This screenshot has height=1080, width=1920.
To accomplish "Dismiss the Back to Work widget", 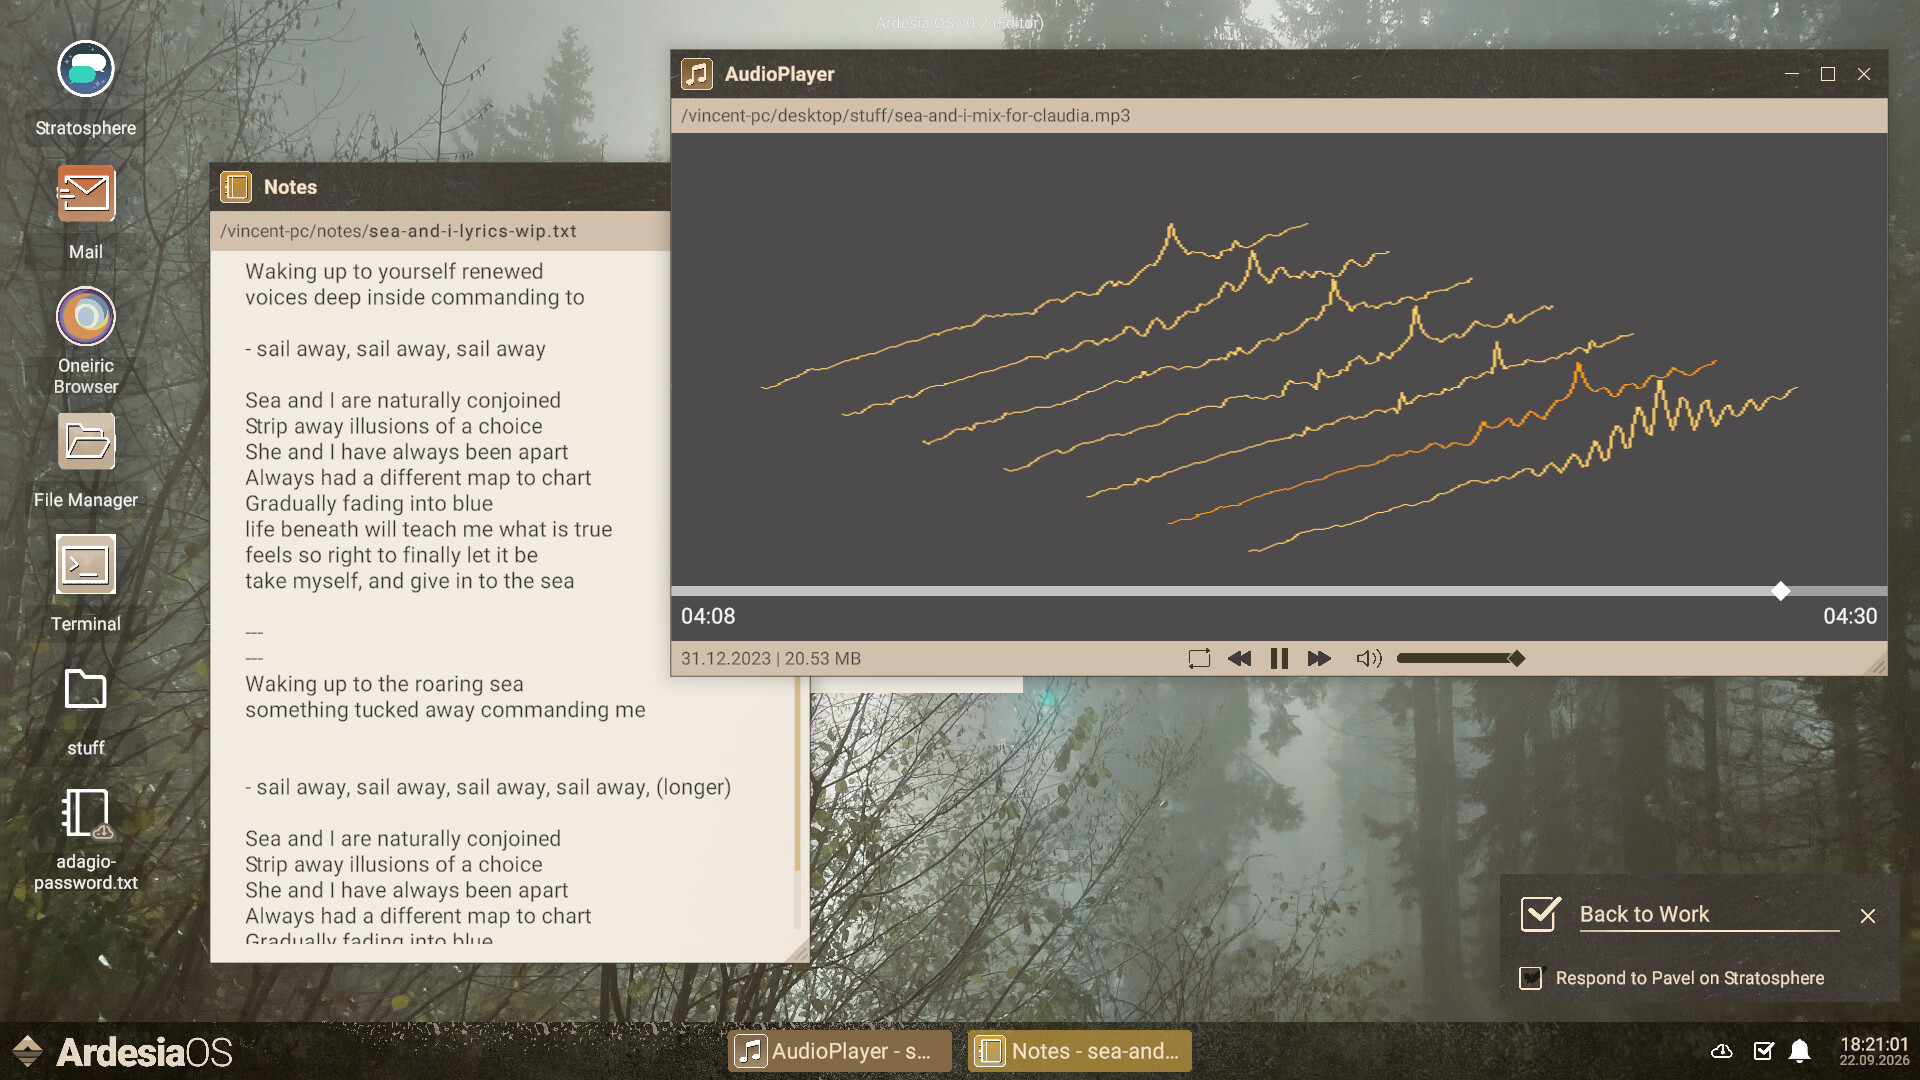I will point(1868,916).
